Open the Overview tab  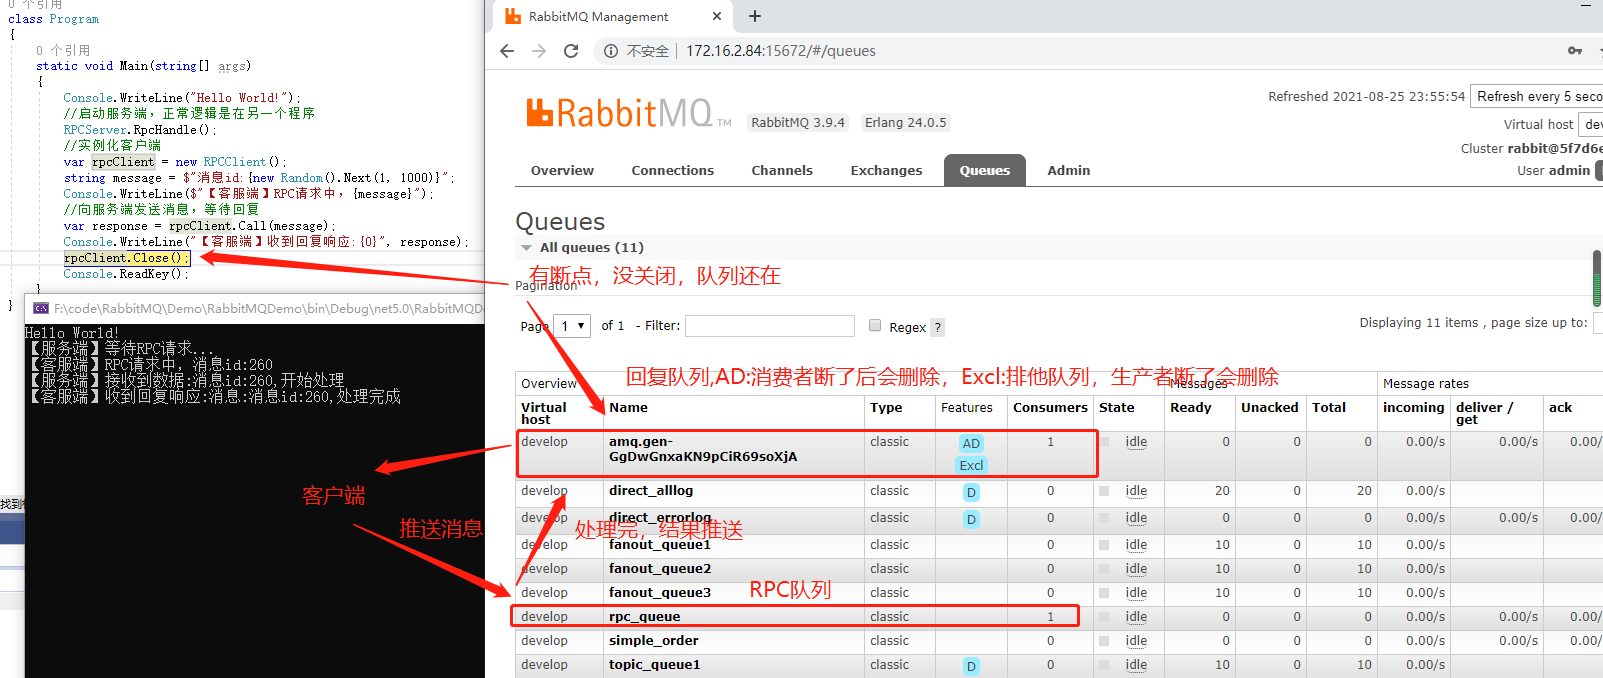click(562, 170)
